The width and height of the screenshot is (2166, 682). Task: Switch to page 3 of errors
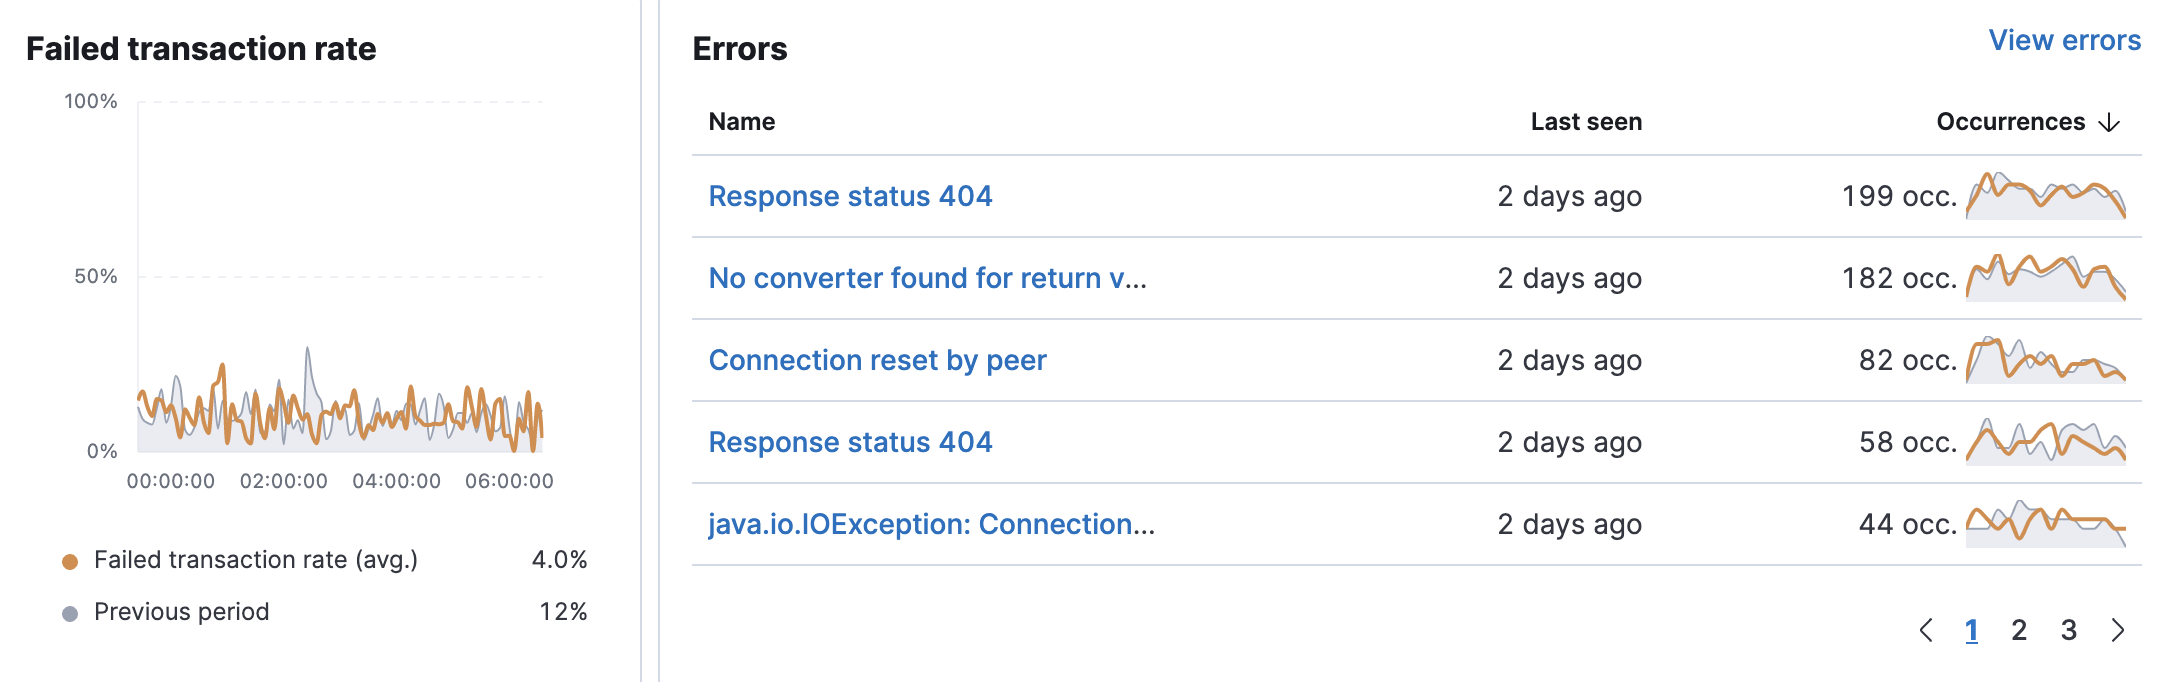pos(2066,631)
